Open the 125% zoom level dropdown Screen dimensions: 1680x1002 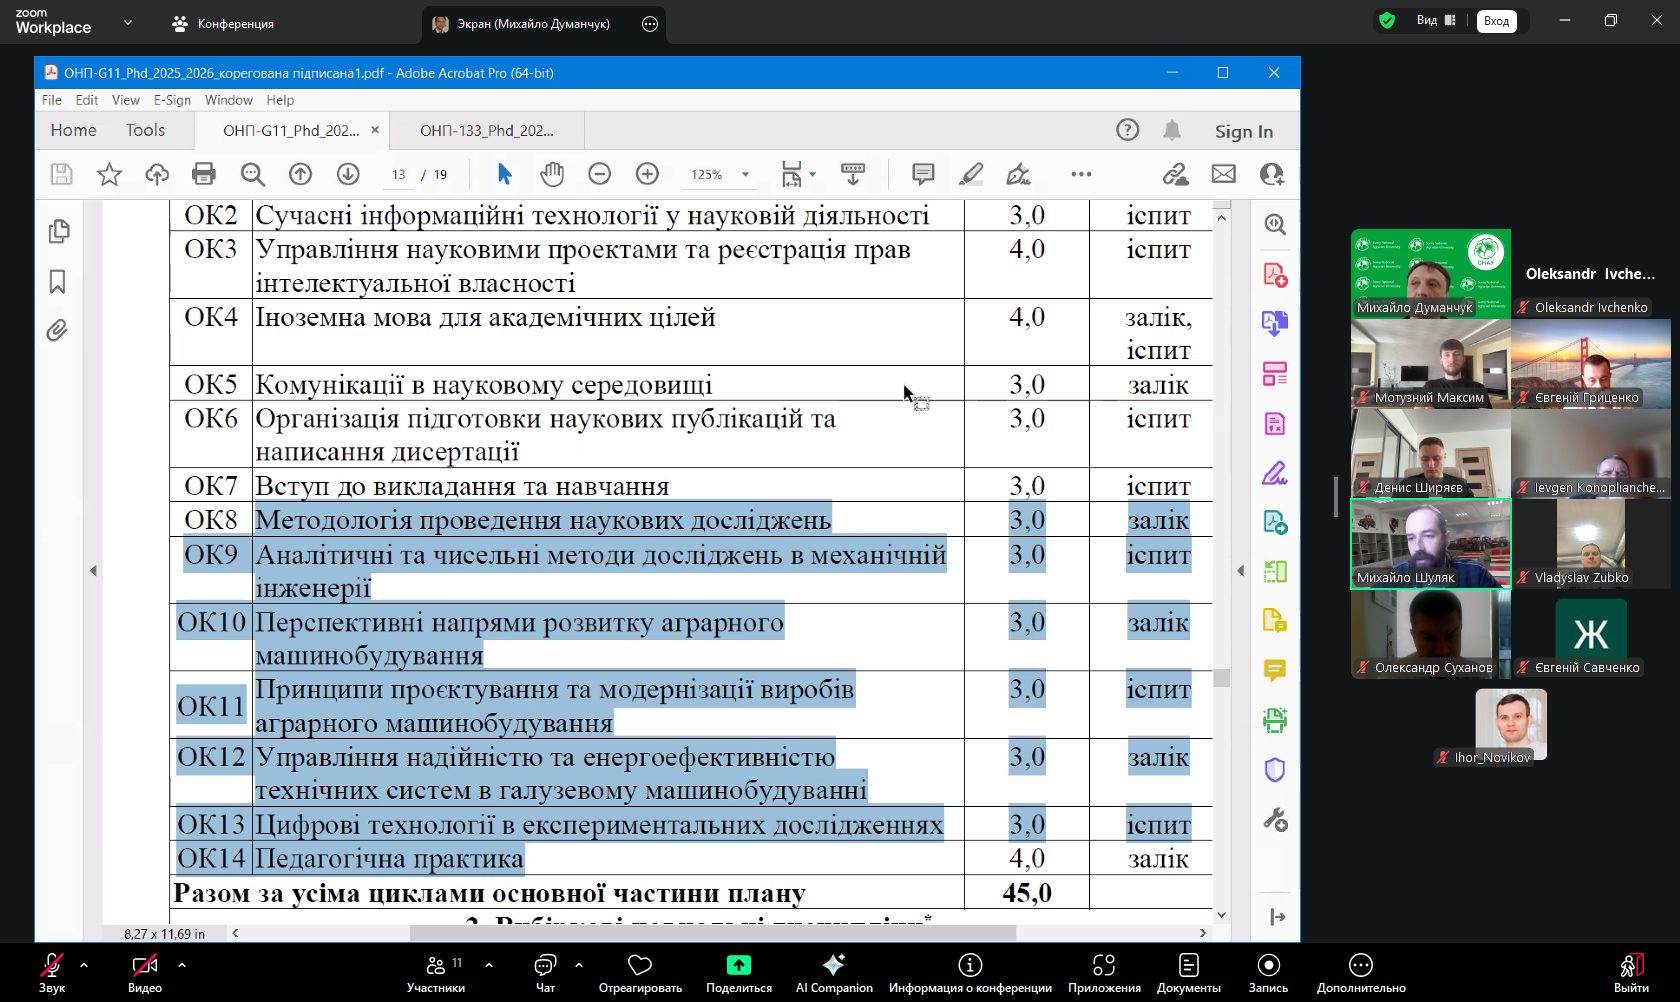point(745,175)
